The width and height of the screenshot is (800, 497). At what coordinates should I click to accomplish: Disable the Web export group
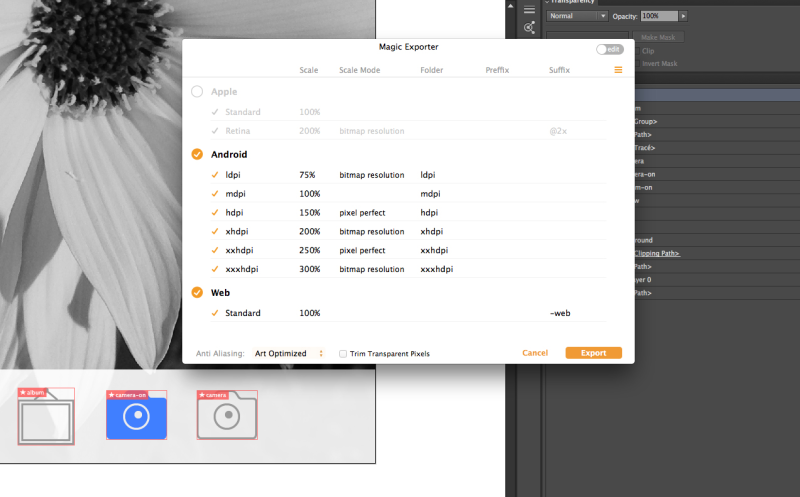click(x=197, y=292)
